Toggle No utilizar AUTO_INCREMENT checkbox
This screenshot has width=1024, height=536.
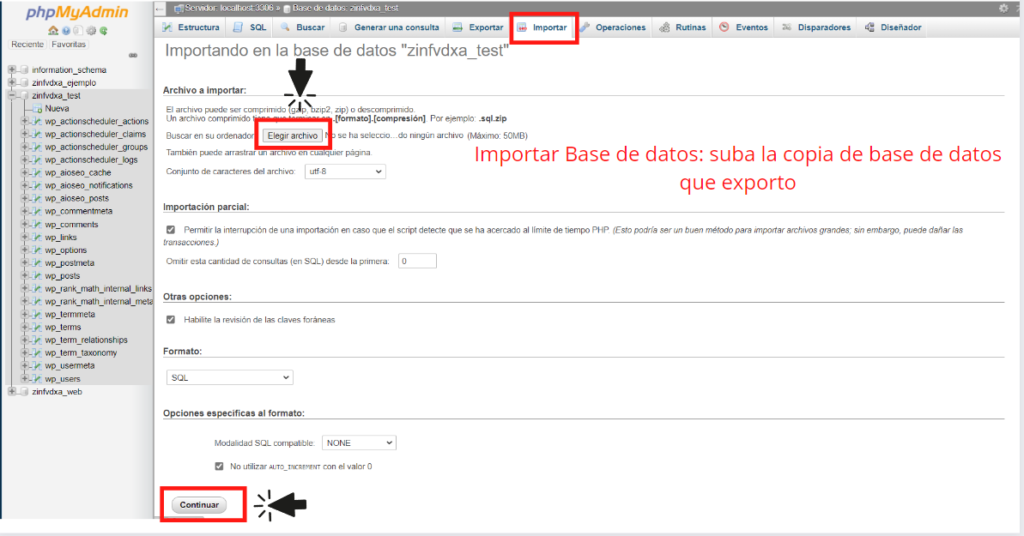[219, 466]
